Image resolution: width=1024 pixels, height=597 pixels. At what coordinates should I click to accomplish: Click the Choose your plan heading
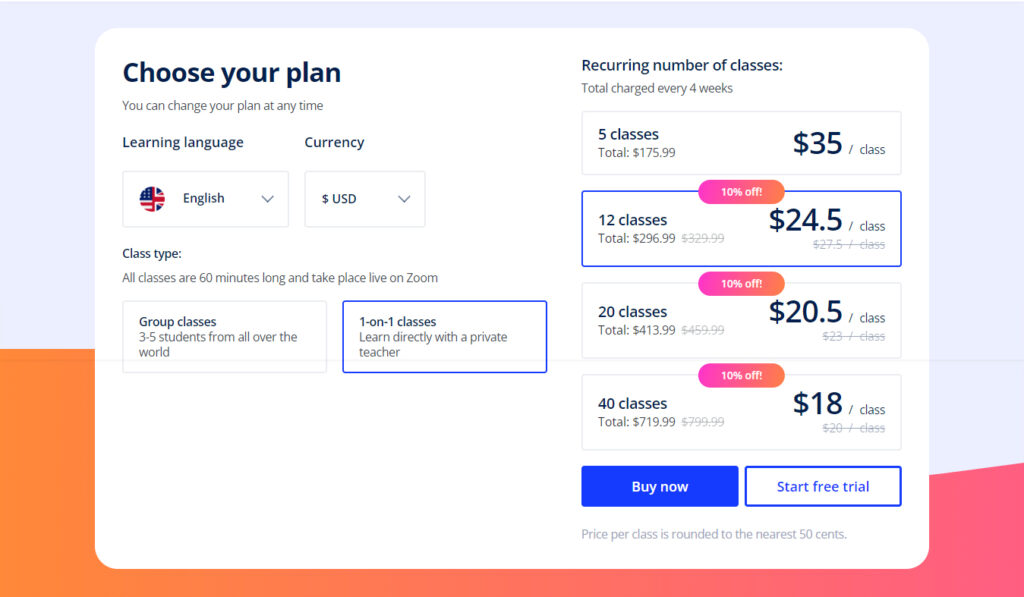(x=232, y=73)
